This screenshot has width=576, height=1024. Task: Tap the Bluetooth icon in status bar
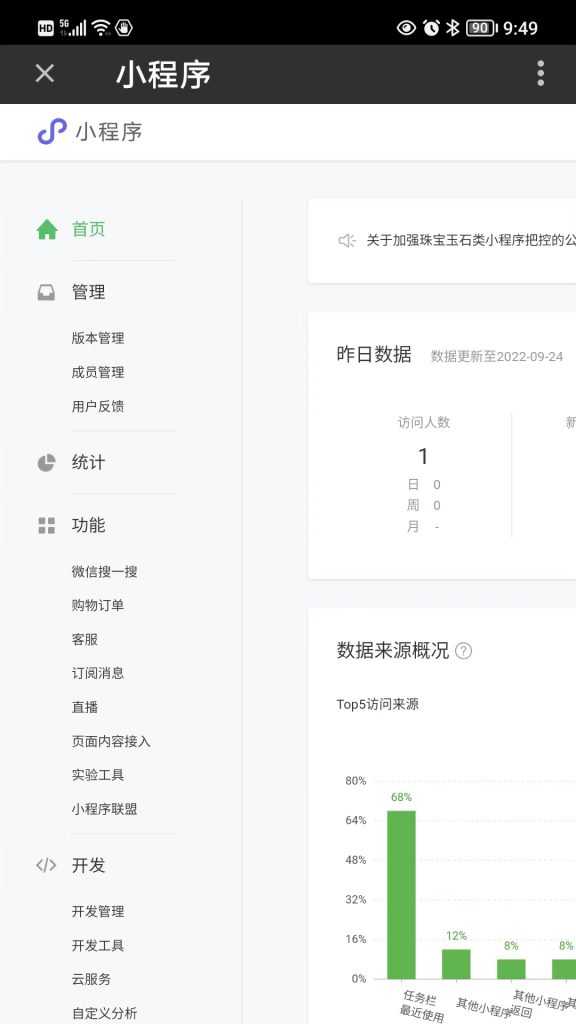[x=453, y=27]
